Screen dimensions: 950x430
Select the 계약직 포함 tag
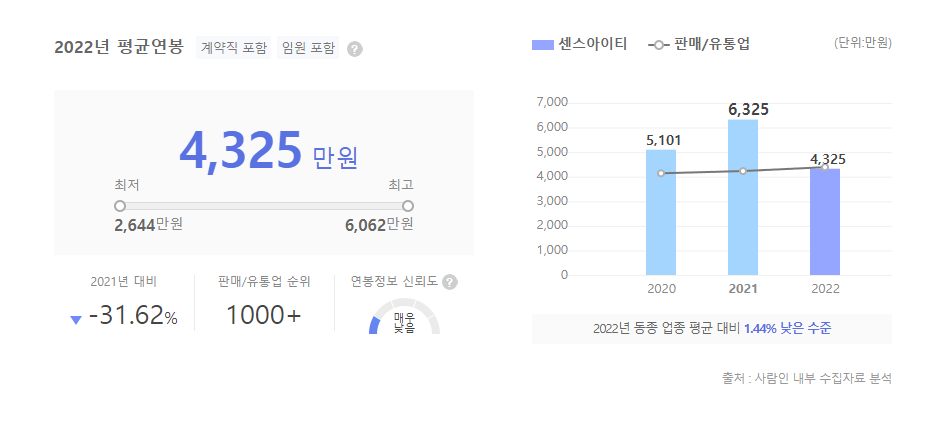233,48
